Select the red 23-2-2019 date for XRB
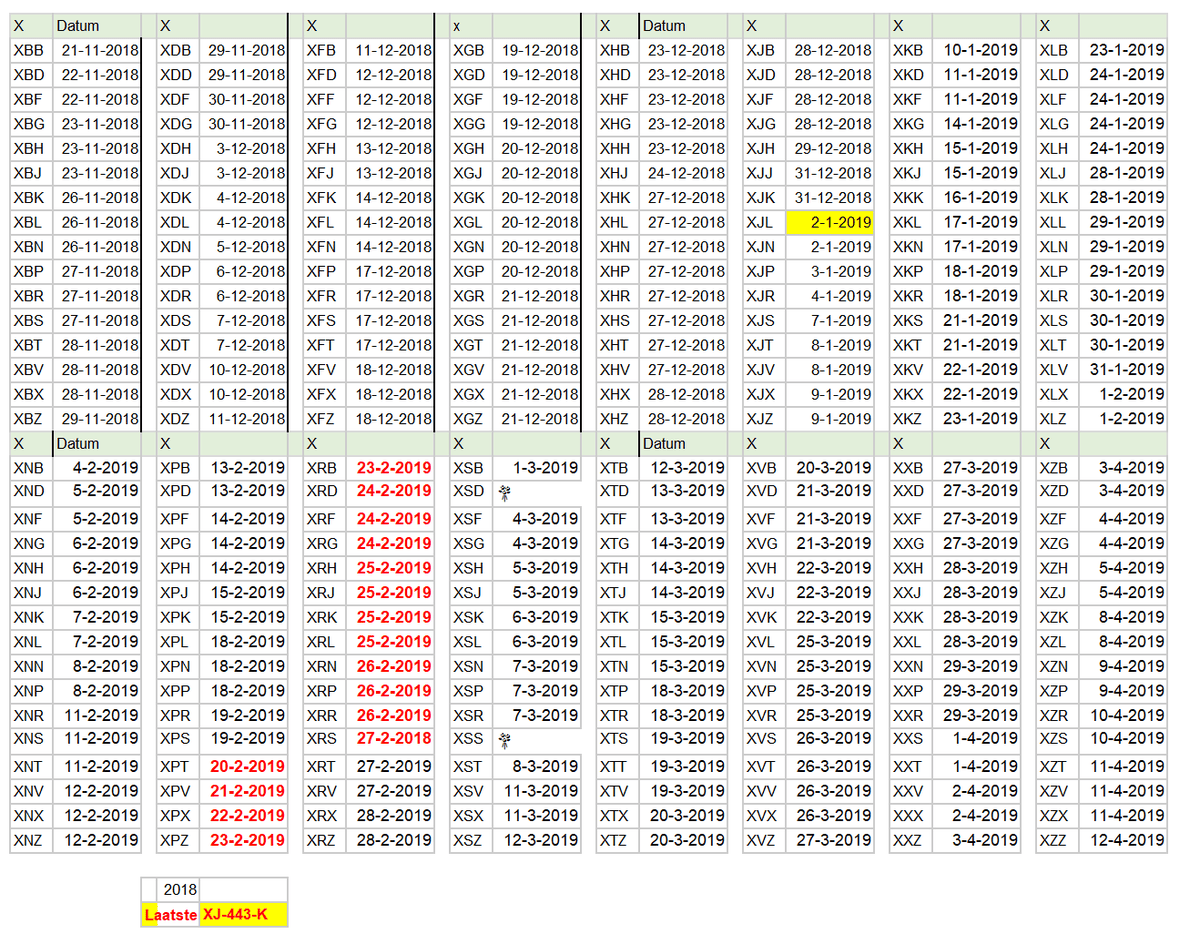Screen dimensions: 1200x944 (394, 468)
